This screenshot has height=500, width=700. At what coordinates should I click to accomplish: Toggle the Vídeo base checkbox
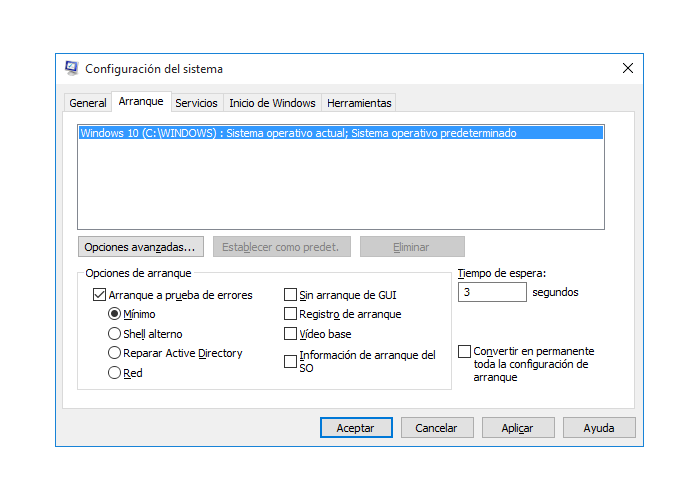tap(291, 334)
